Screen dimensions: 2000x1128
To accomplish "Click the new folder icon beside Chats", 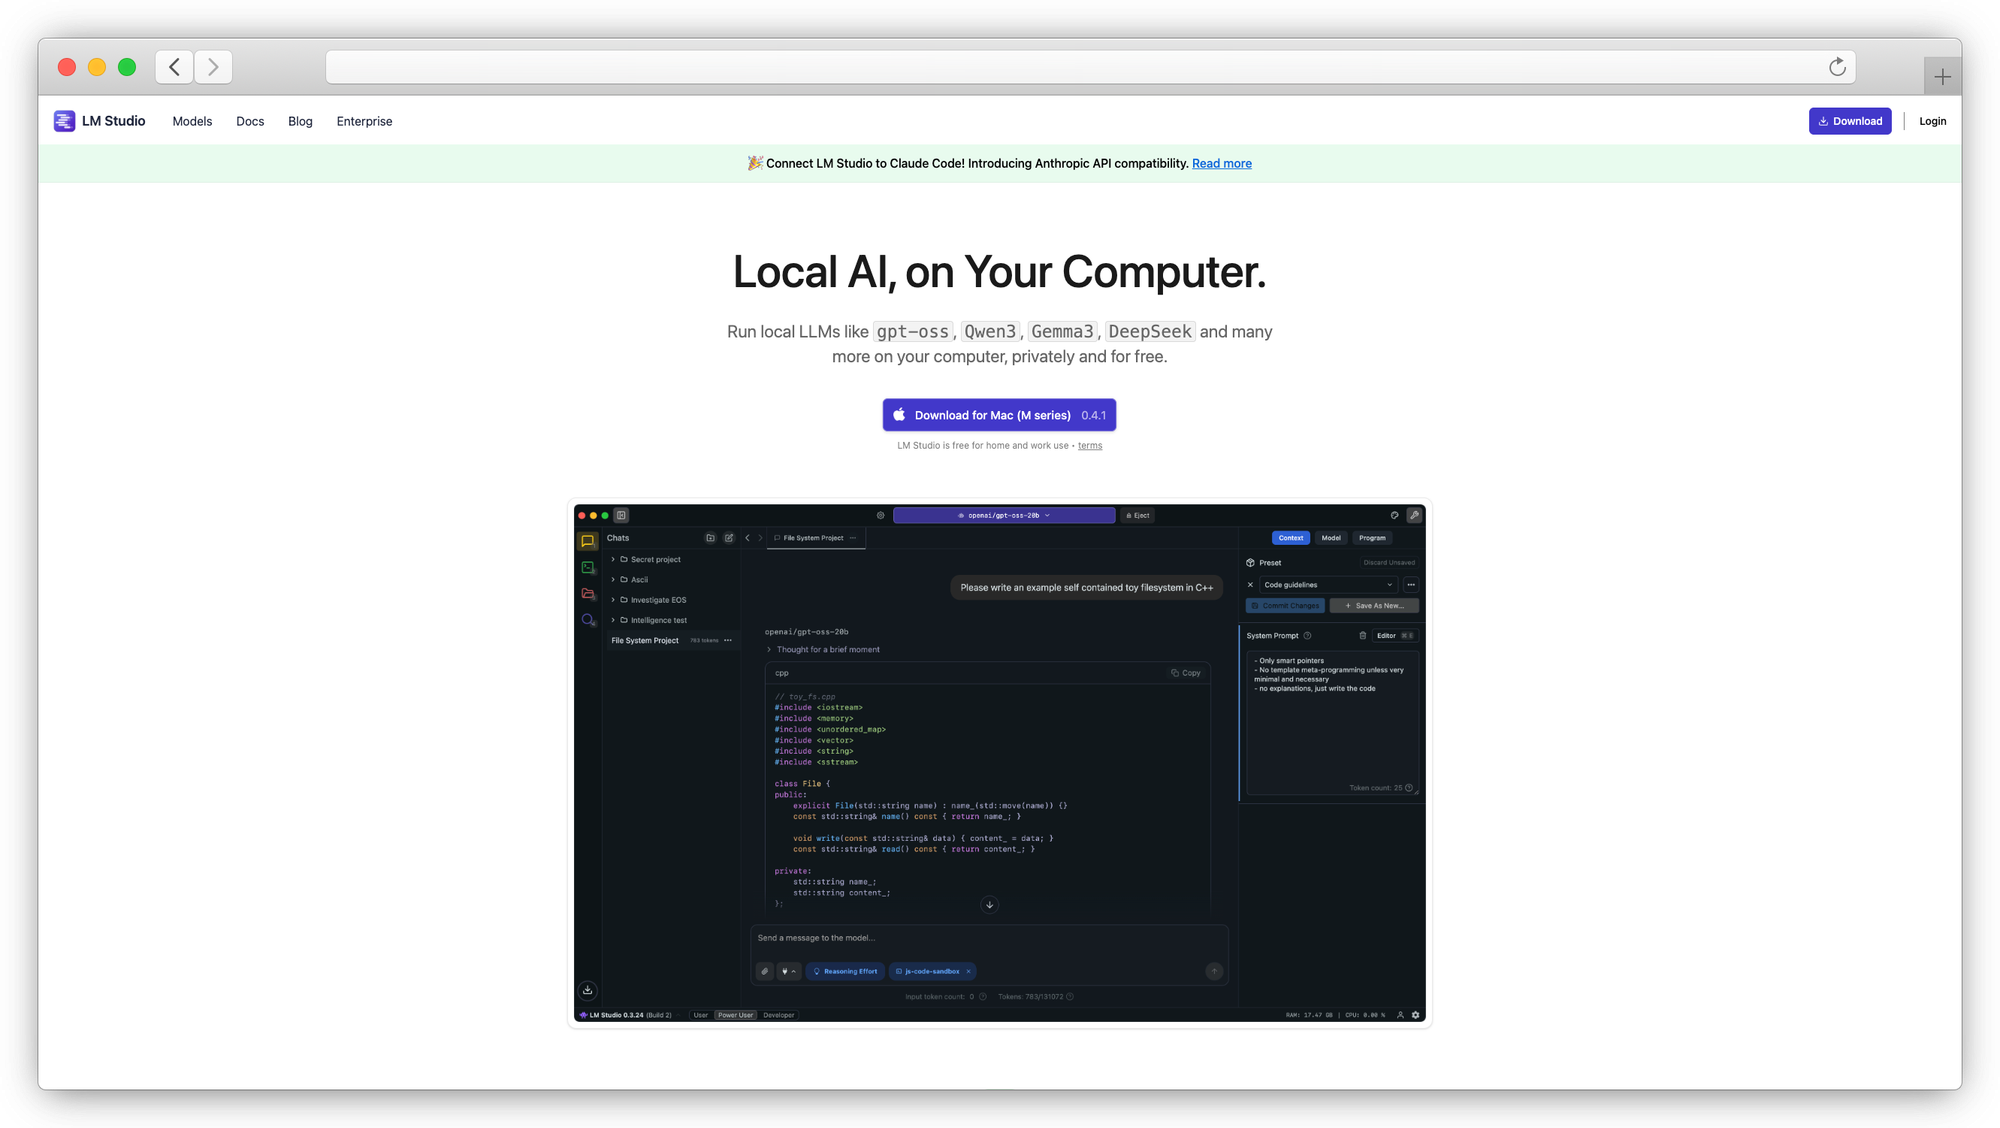I will tap(710, 538).
